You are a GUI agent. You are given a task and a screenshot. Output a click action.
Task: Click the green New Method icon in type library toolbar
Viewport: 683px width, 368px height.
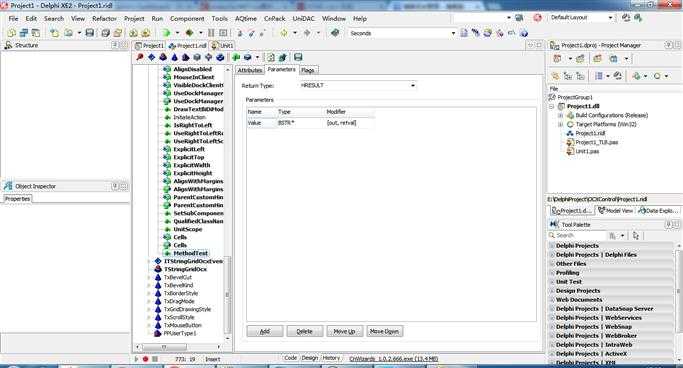[236, 57]
